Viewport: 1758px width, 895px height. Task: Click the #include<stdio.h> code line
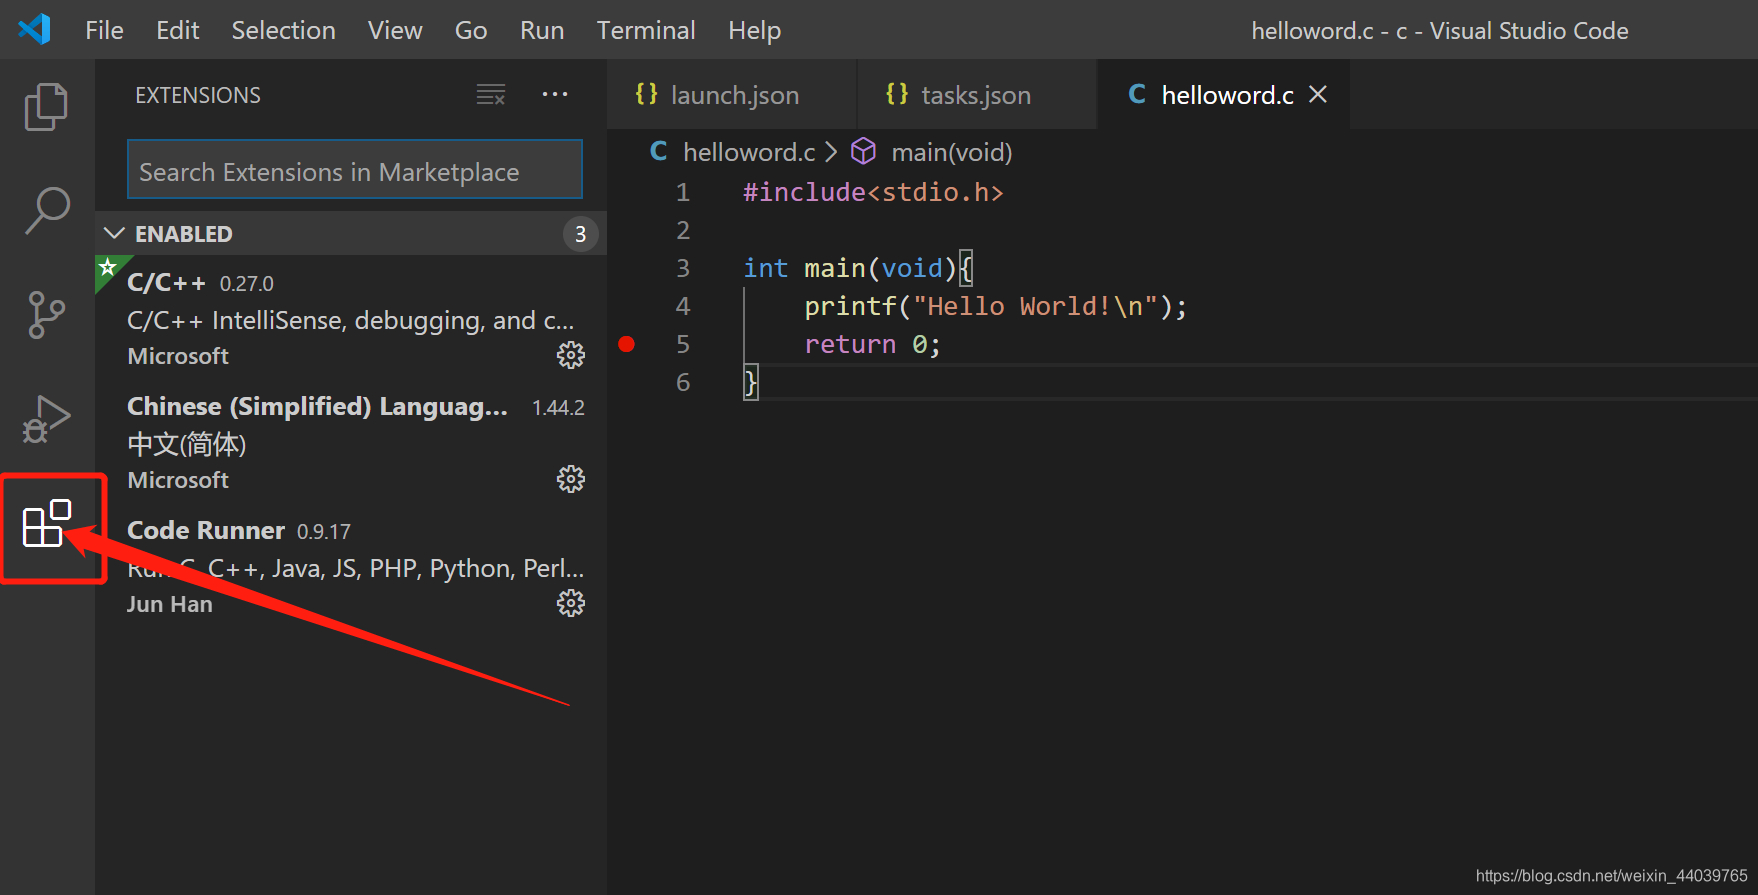coord(873,192)
